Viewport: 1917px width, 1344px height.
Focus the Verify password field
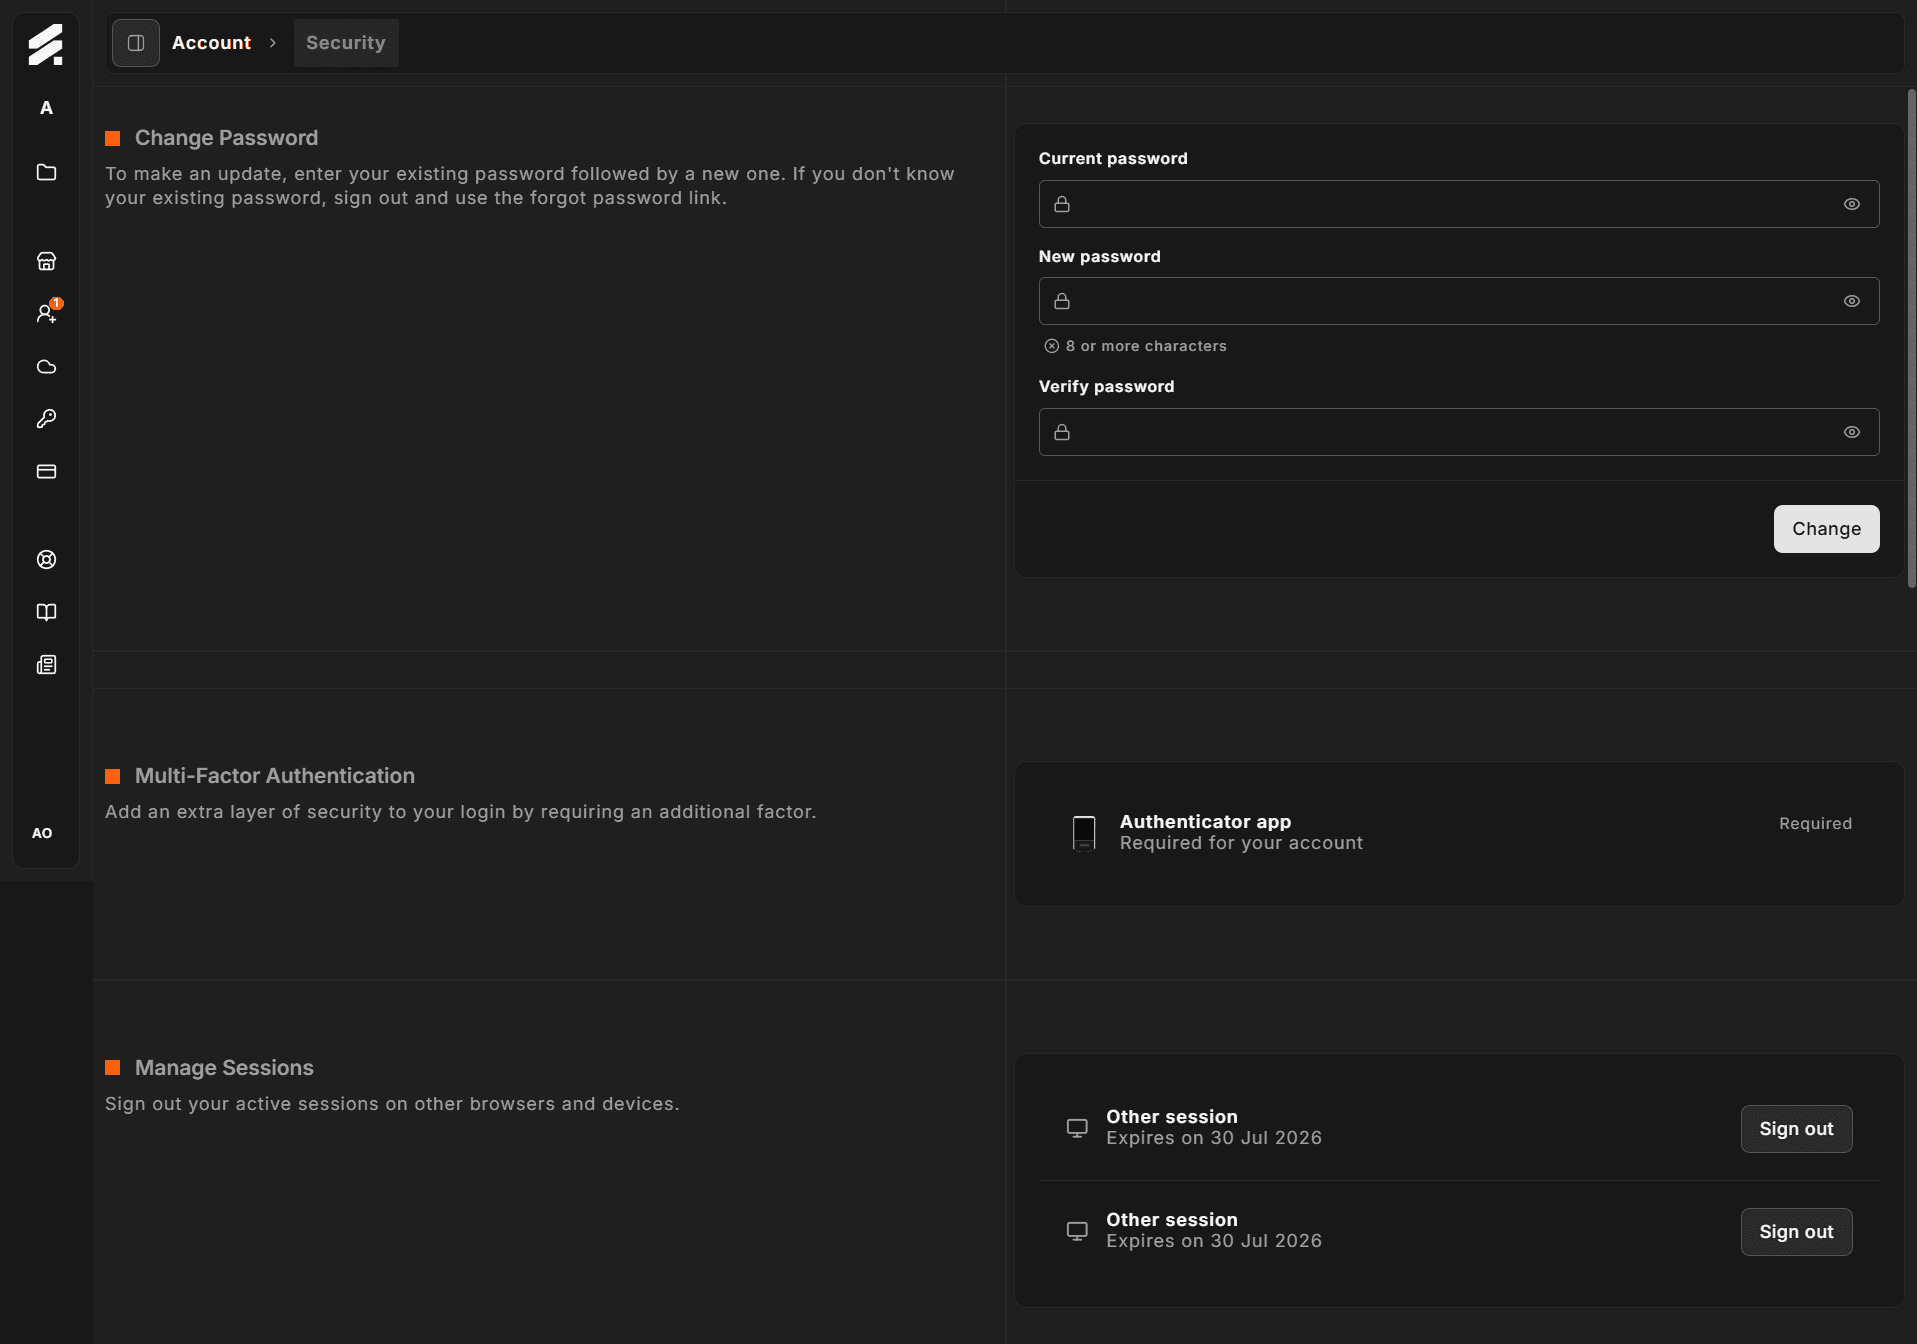1458,432
